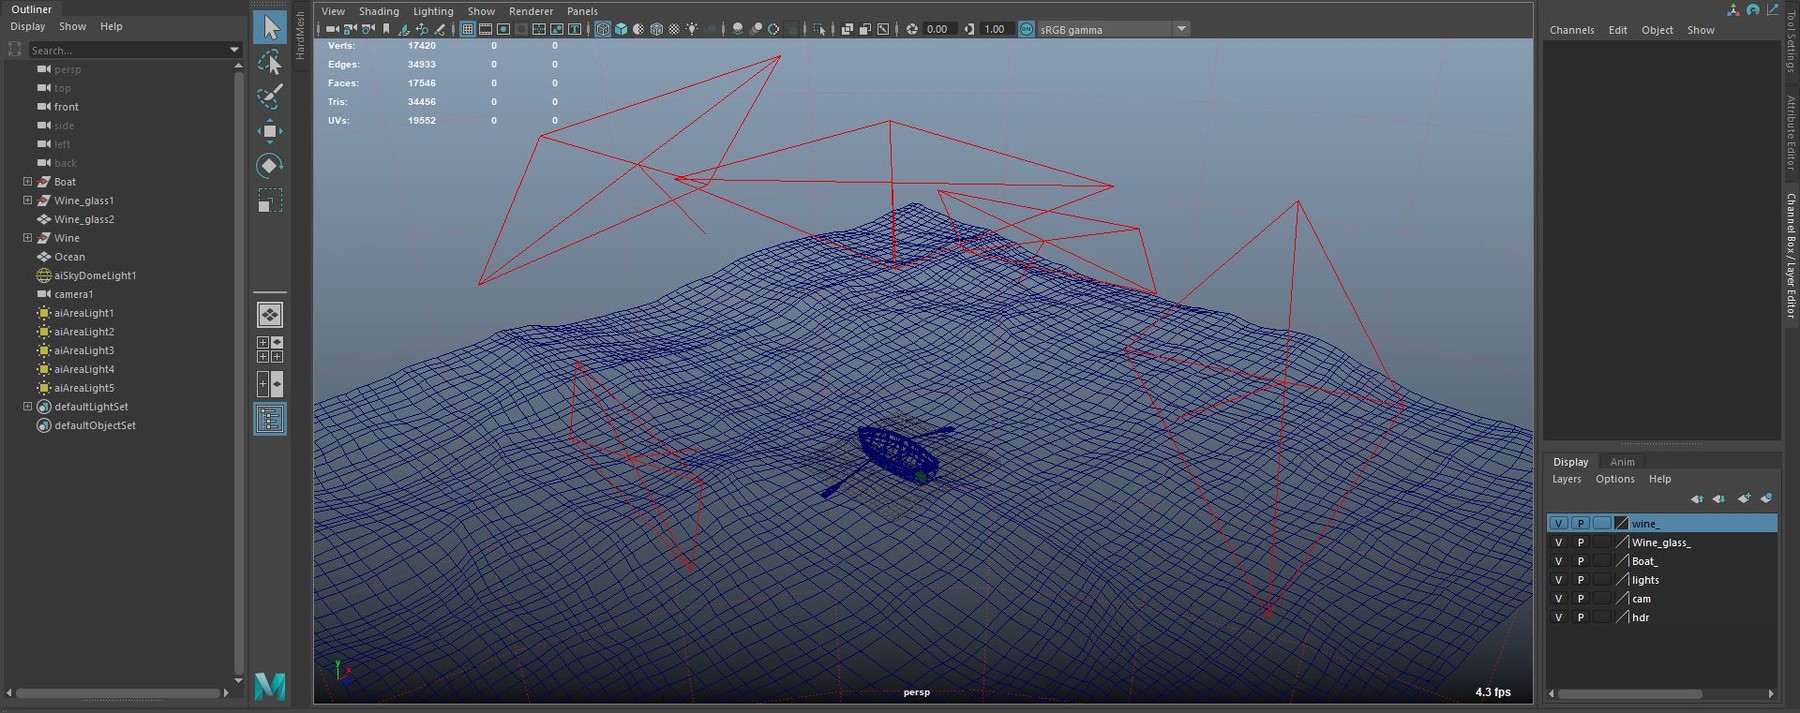
Task: Toggle playback P on hdr layer
Action: pyautogui.click(x=1580, y=618)
